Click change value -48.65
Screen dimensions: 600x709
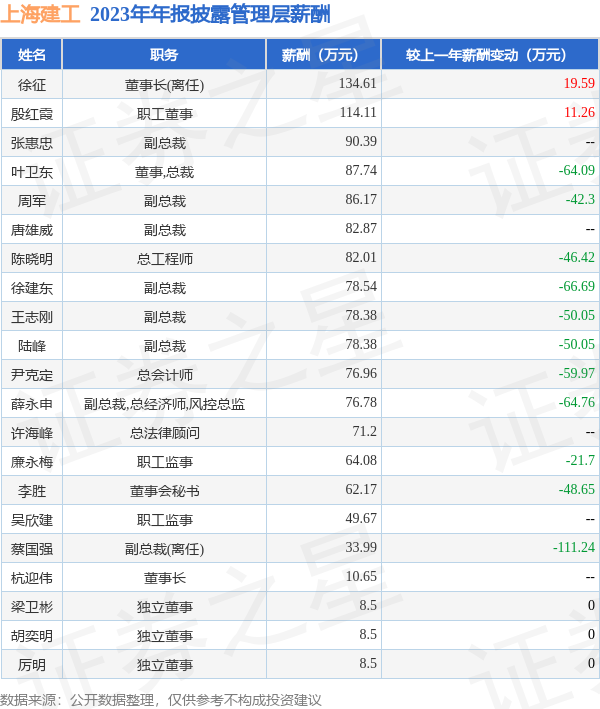coord(576,489)
